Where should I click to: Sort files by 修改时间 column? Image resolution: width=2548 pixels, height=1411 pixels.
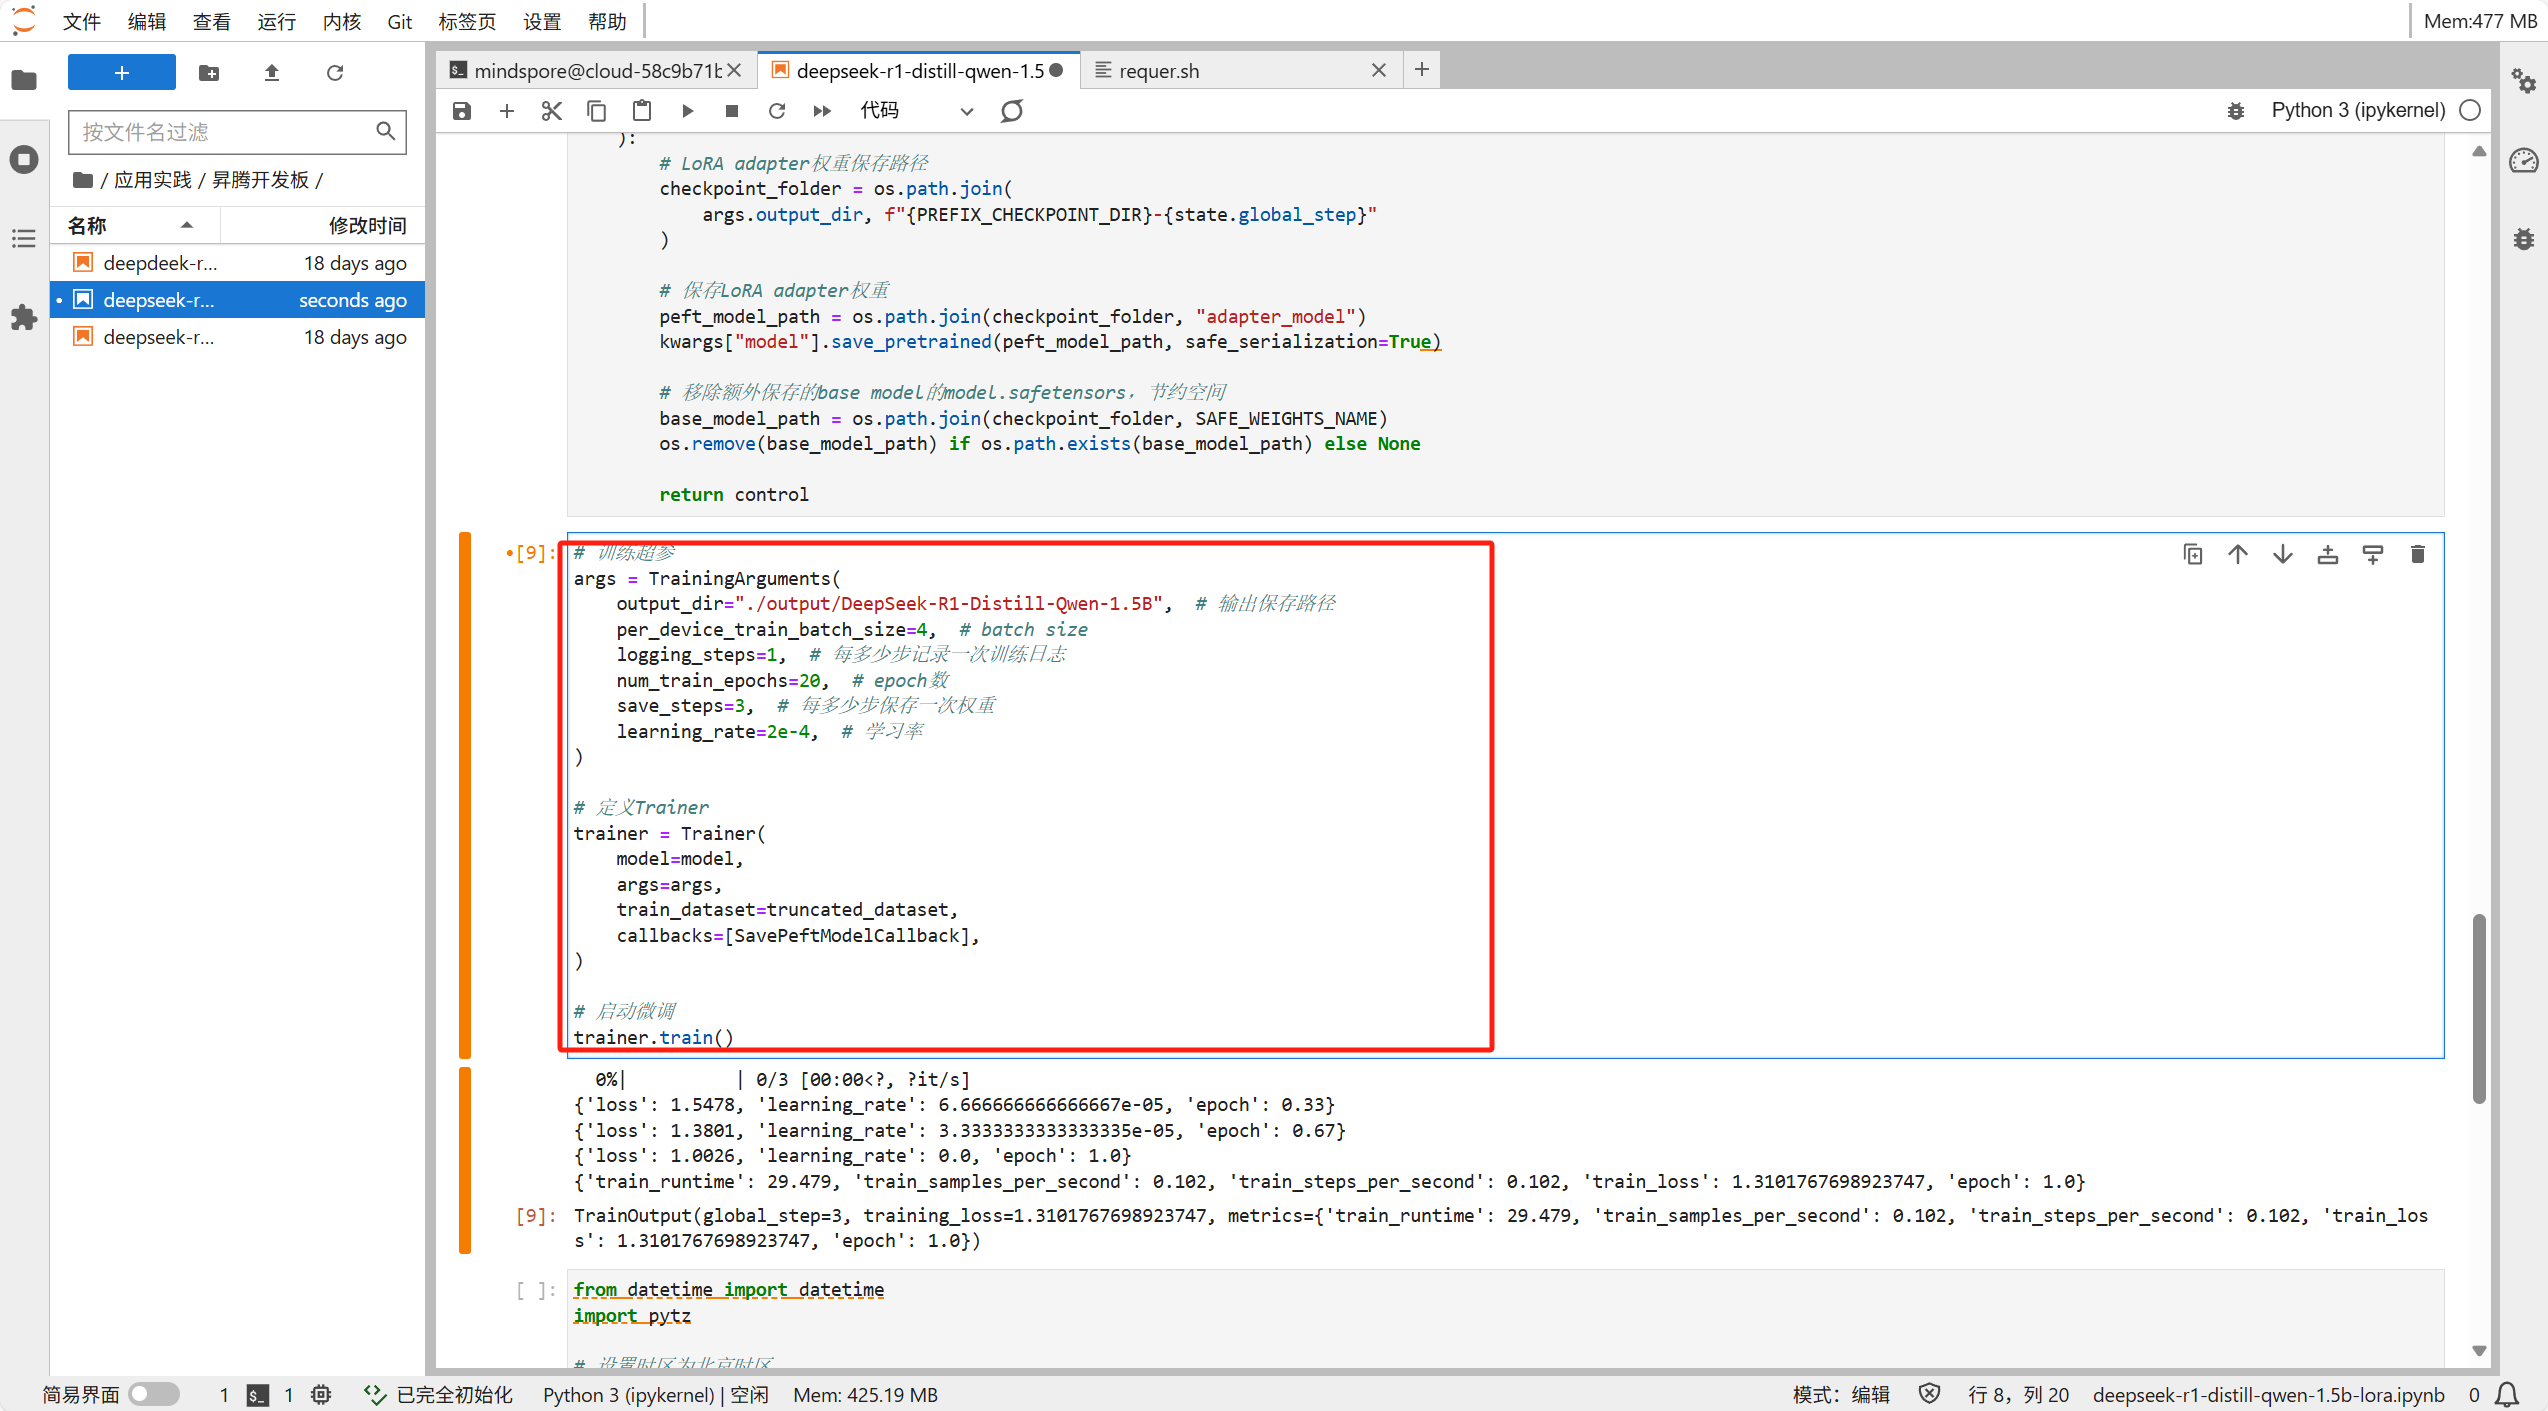click(x=366, y=225)
